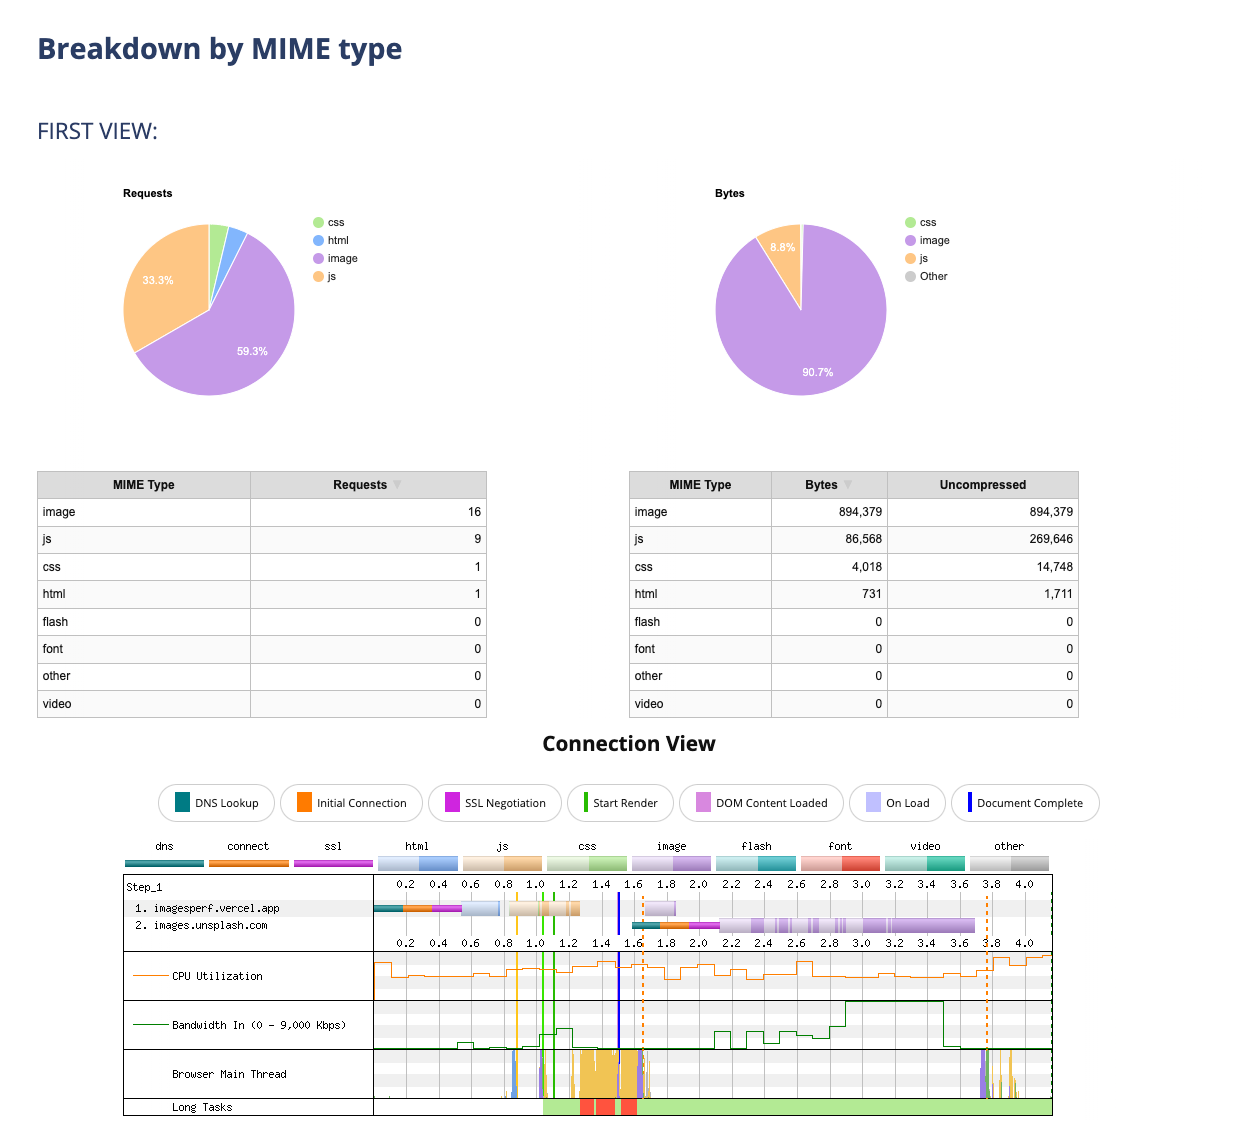Click the Document Complete blue line icon

coord(969,802)
